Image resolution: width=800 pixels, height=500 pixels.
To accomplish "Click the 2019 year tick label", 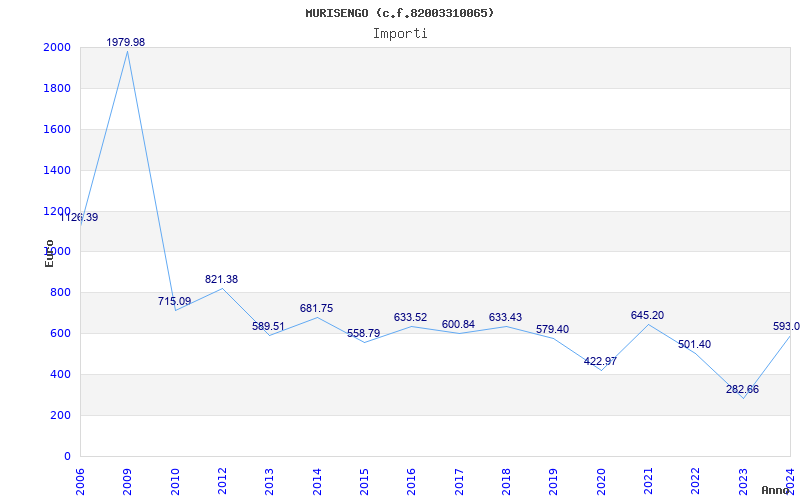I will click(x=554, y=481).
